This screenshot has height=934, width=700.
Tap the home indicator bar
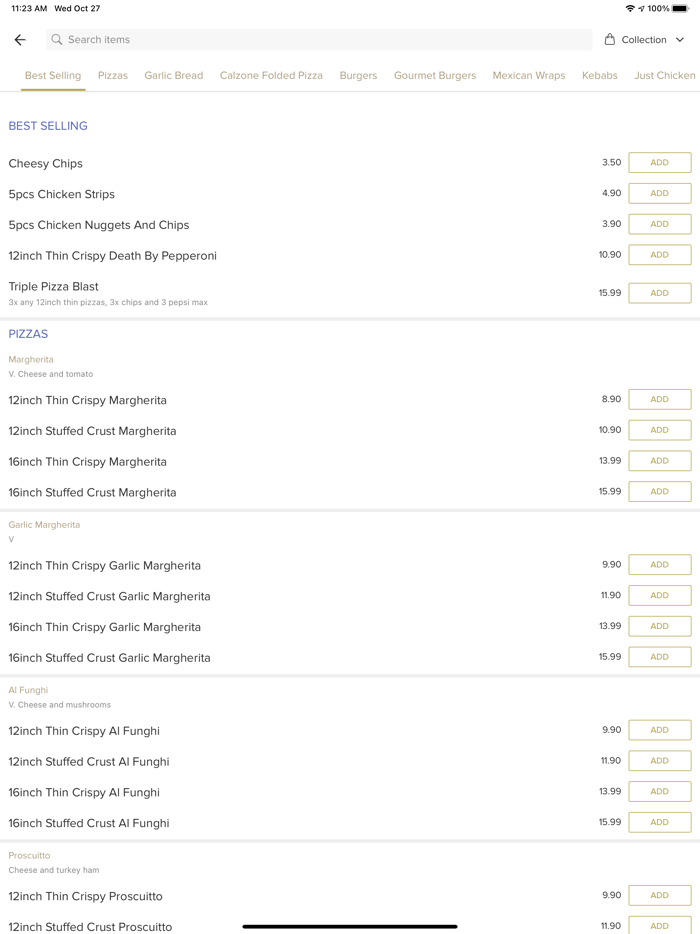[350, 926]
